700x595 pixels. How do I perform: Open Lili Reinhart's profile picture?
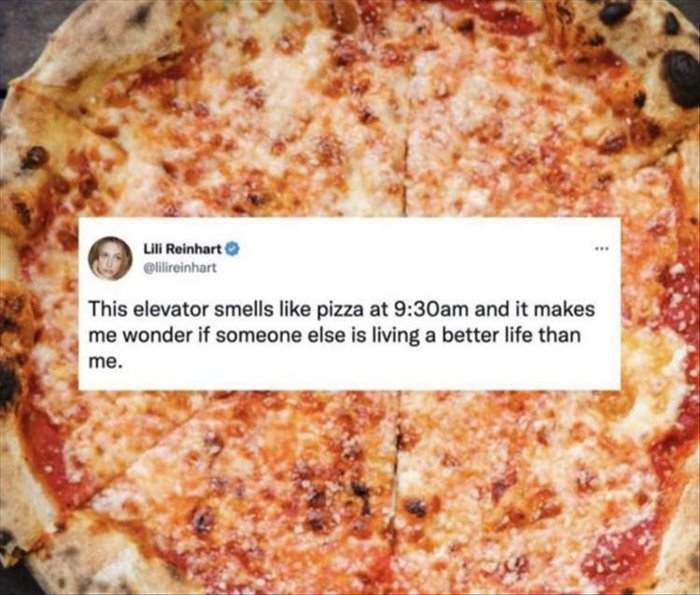tap(110, 258)
